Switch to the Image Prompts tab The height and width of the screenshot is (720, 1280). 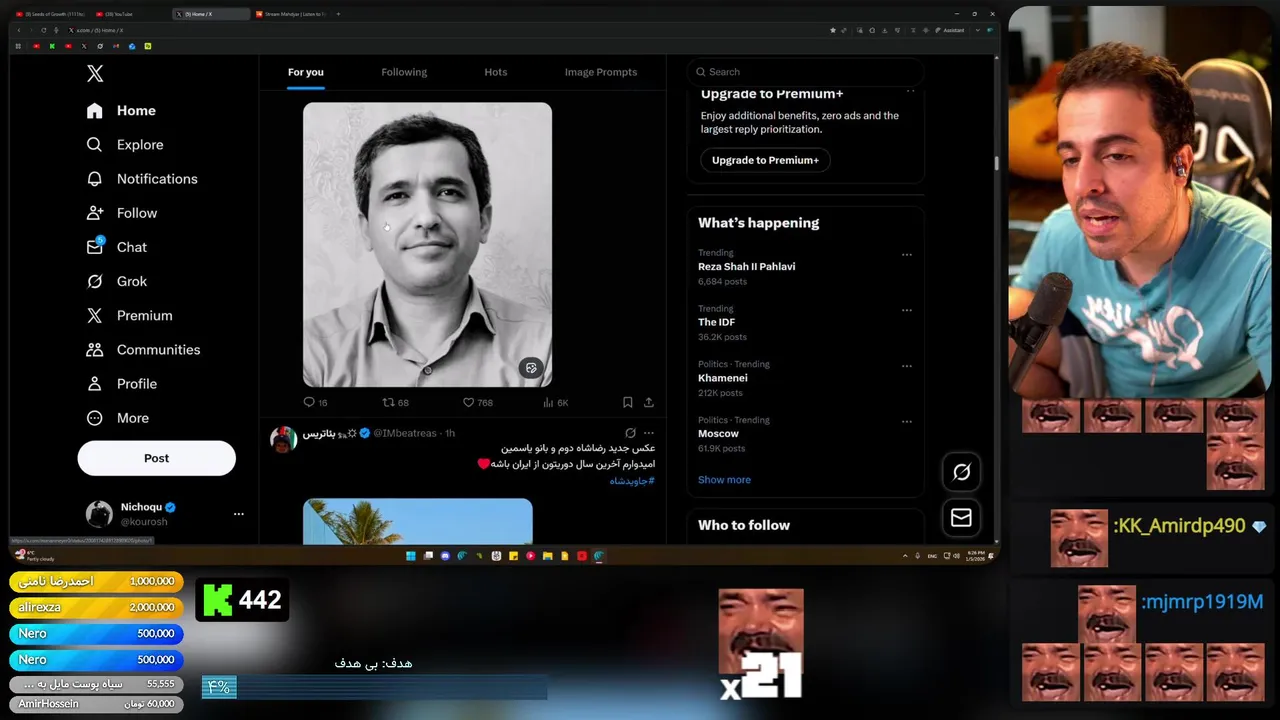(x=601, y=72)
